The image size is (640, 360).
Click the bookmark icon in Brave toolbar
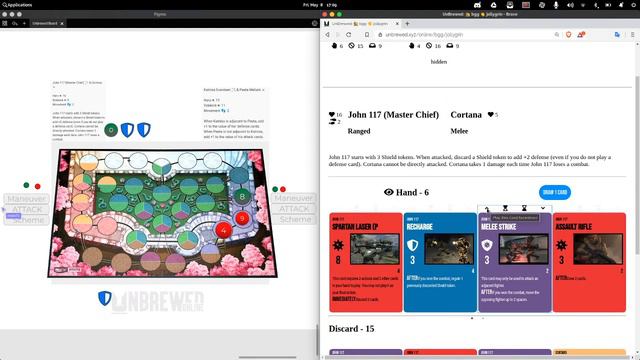367,35
